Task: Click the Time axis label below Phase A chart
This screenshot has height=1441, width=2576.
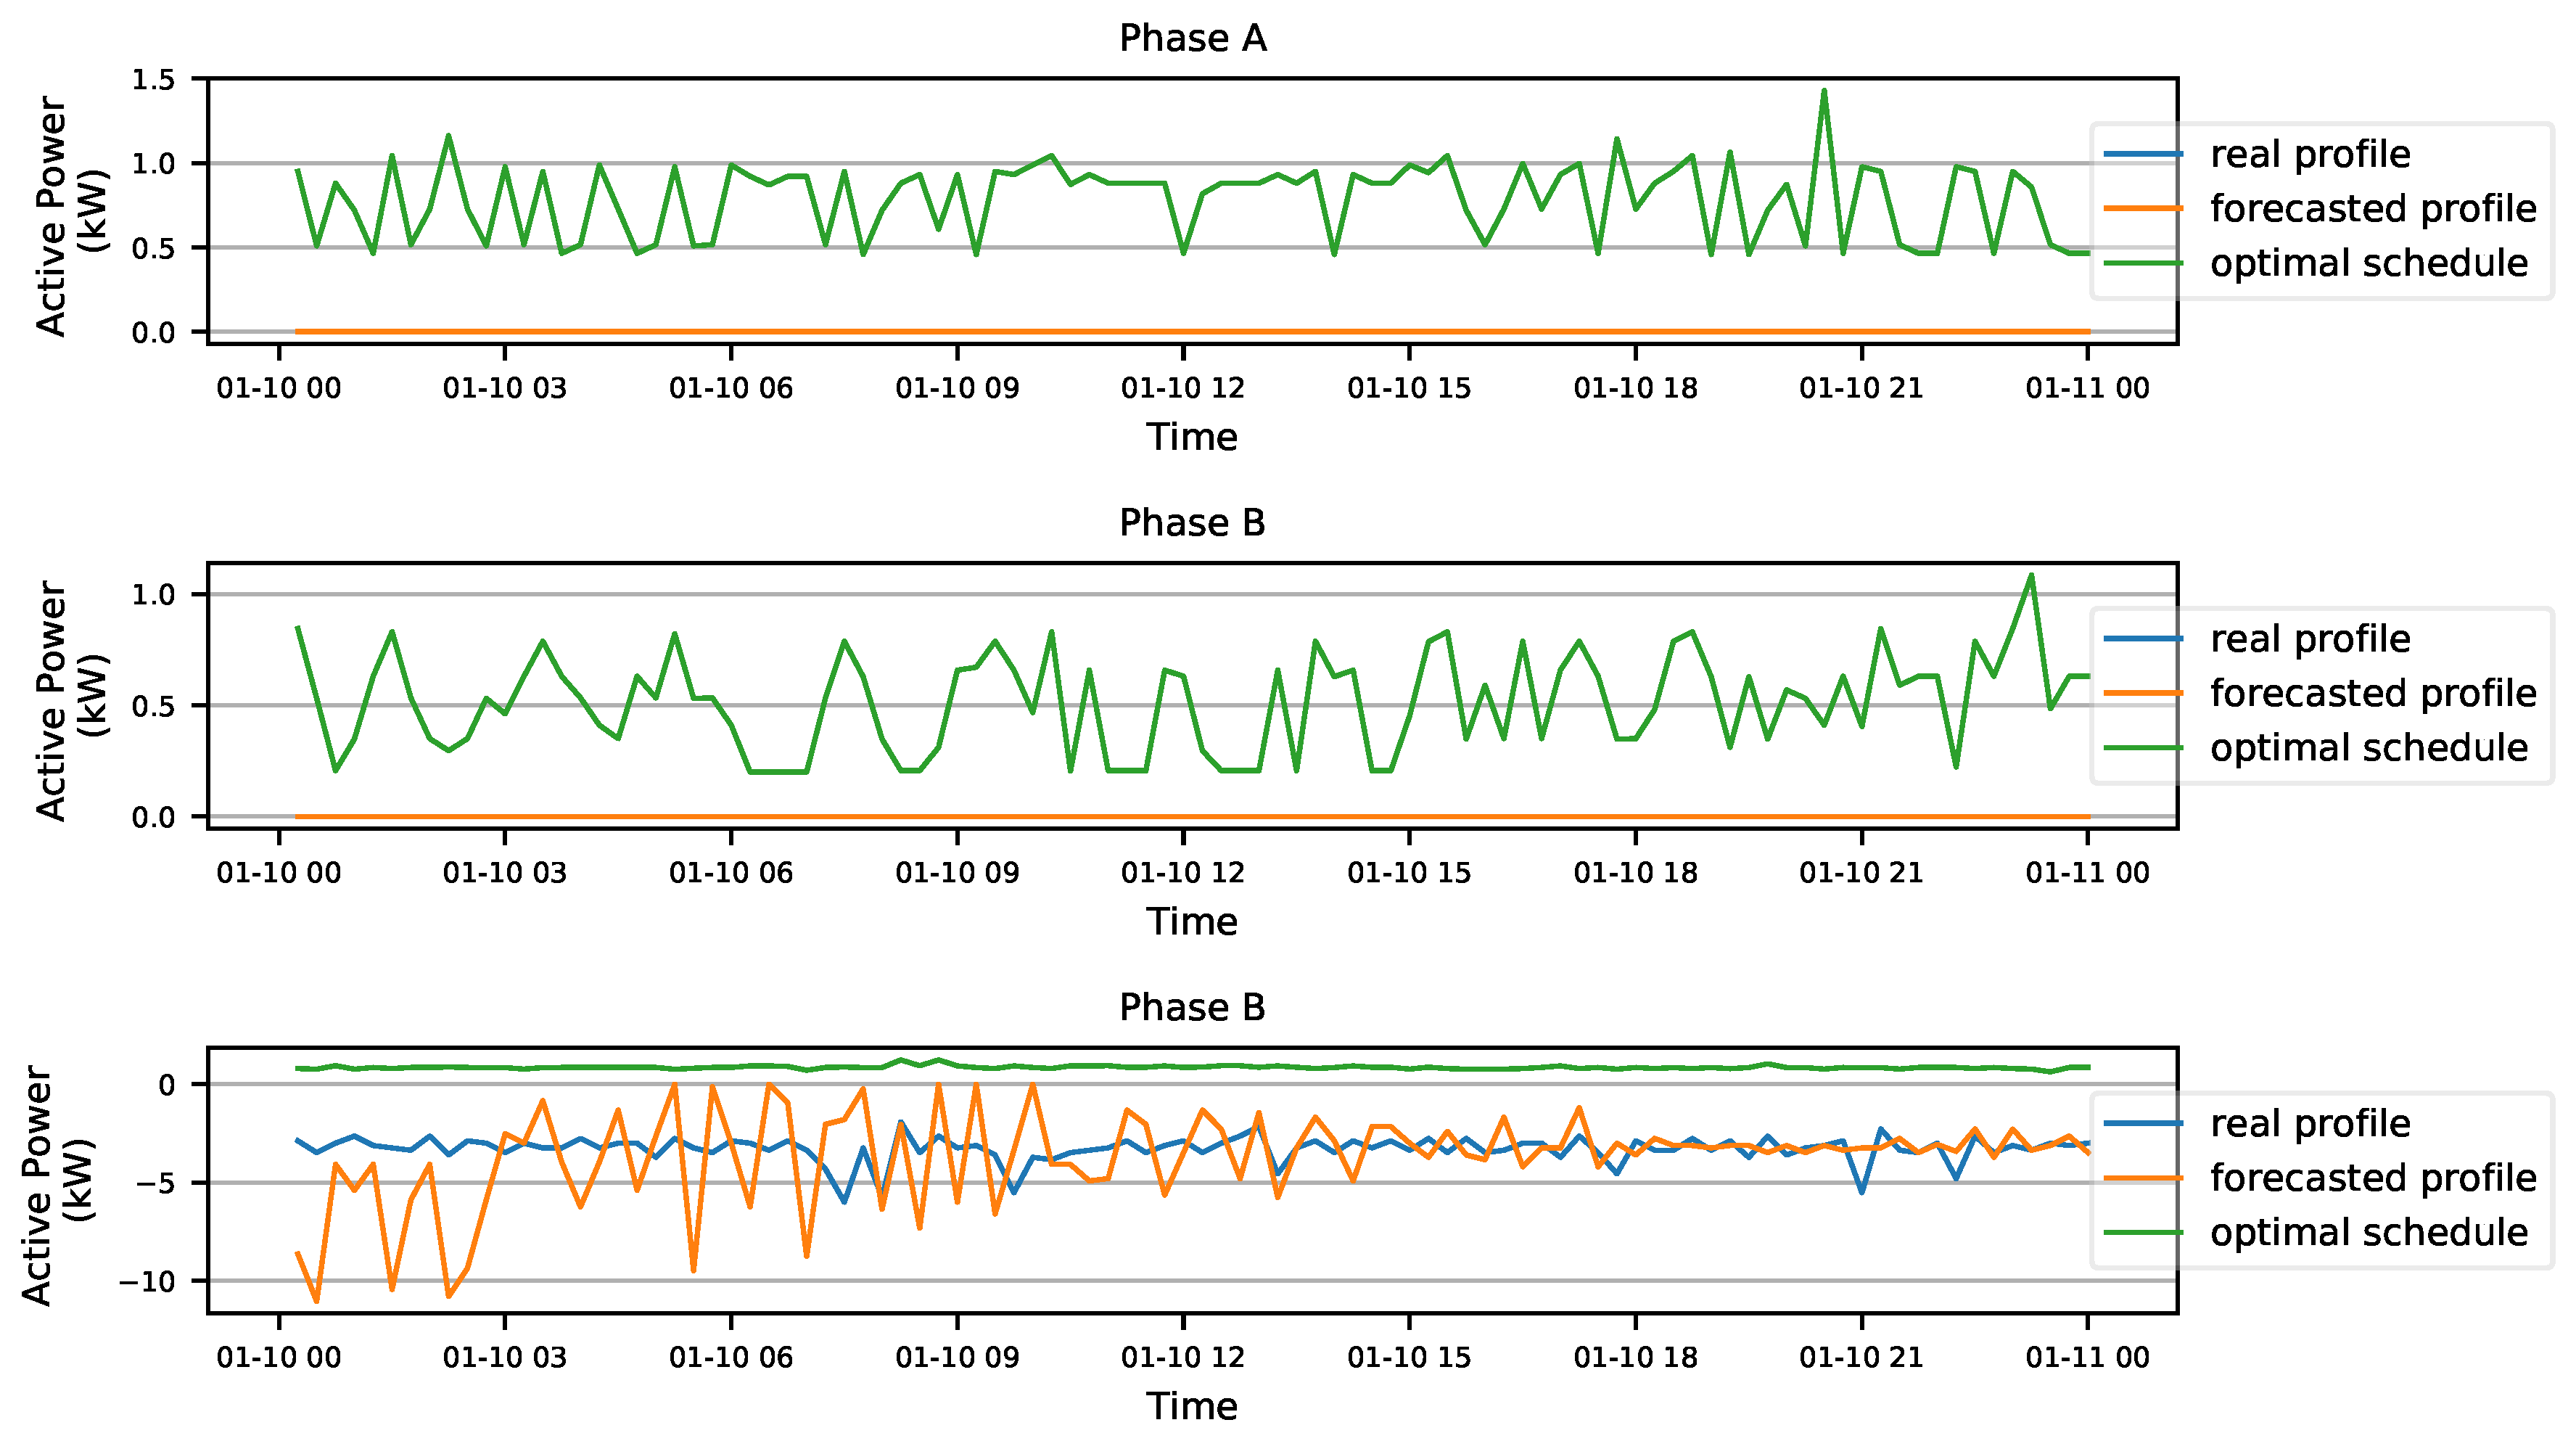Action: [1192, 437]
